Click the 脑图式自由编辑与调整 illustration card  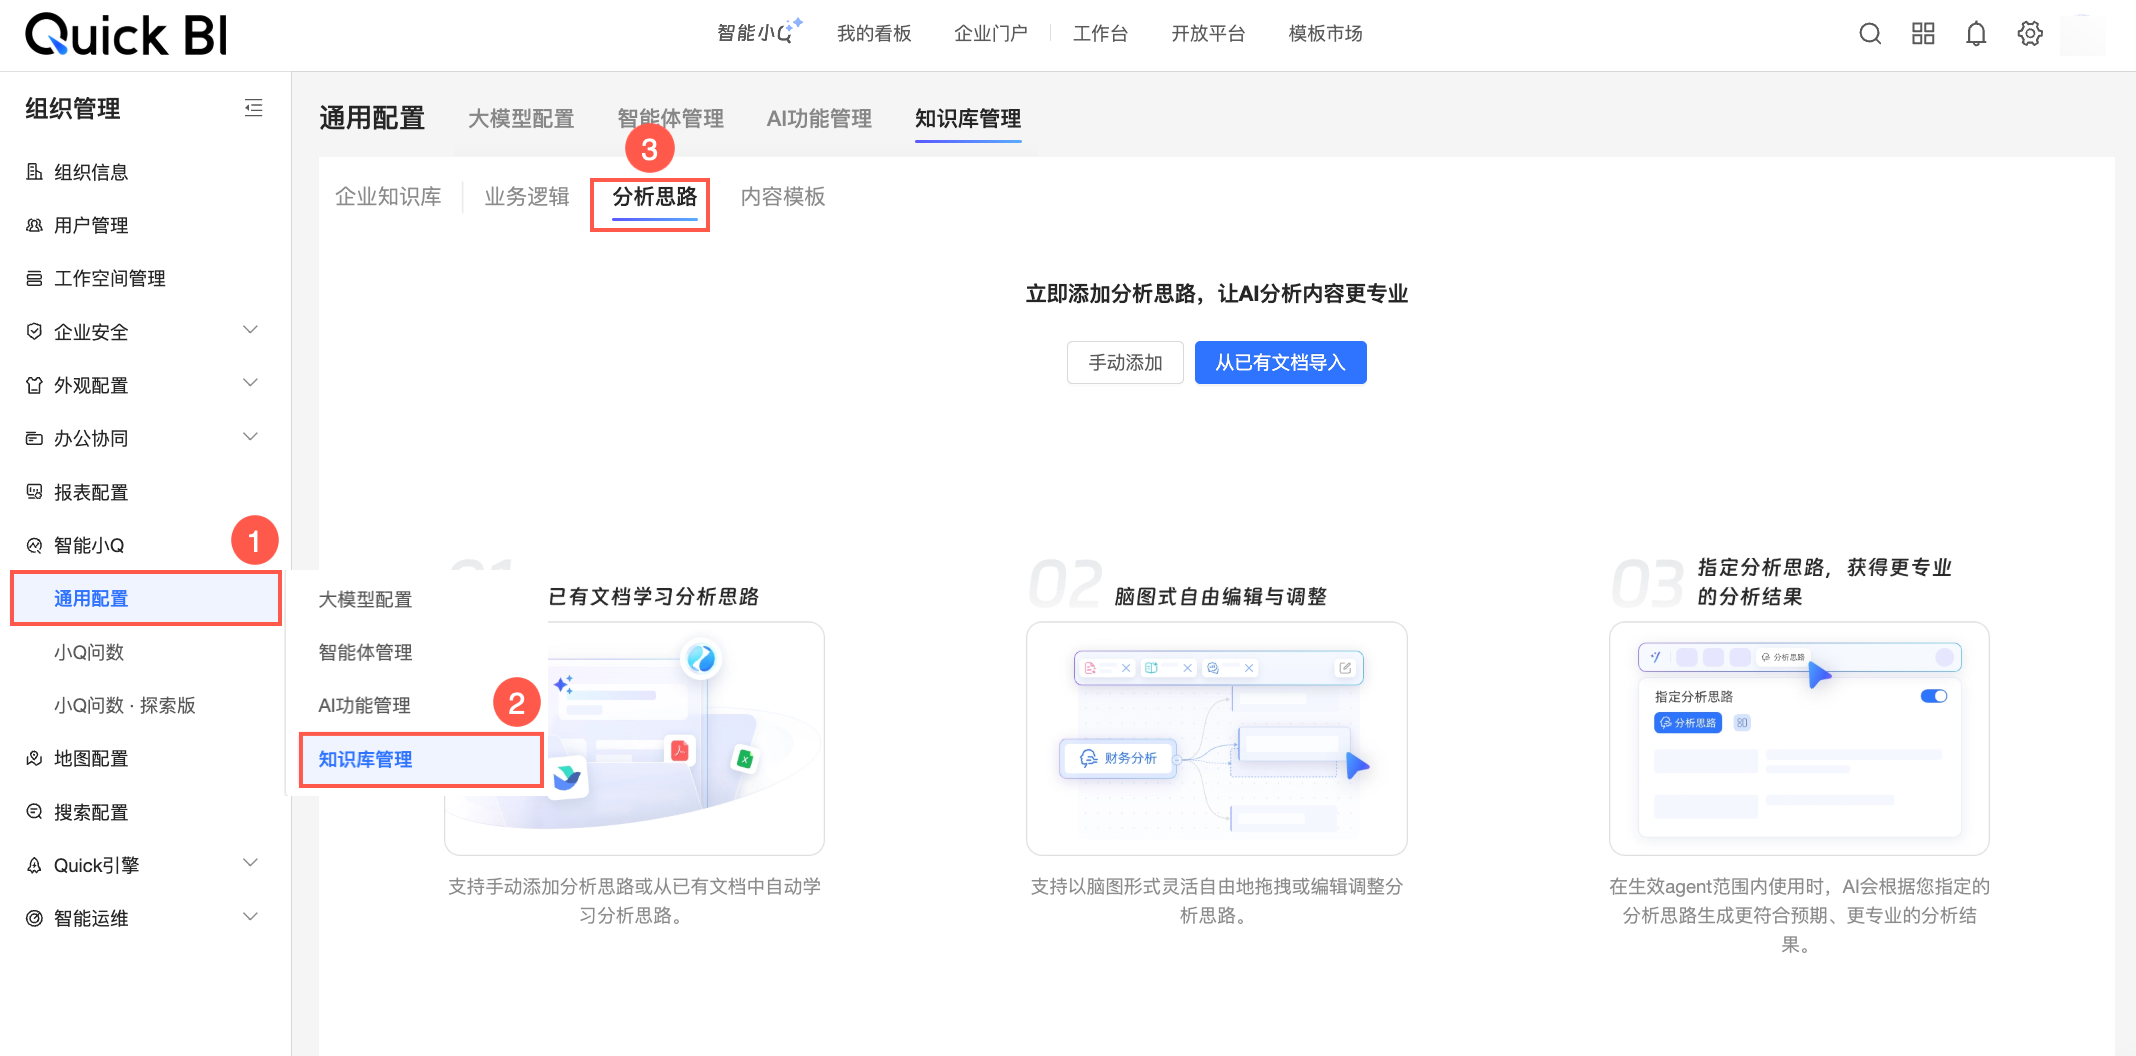[x=1216, y=738]
